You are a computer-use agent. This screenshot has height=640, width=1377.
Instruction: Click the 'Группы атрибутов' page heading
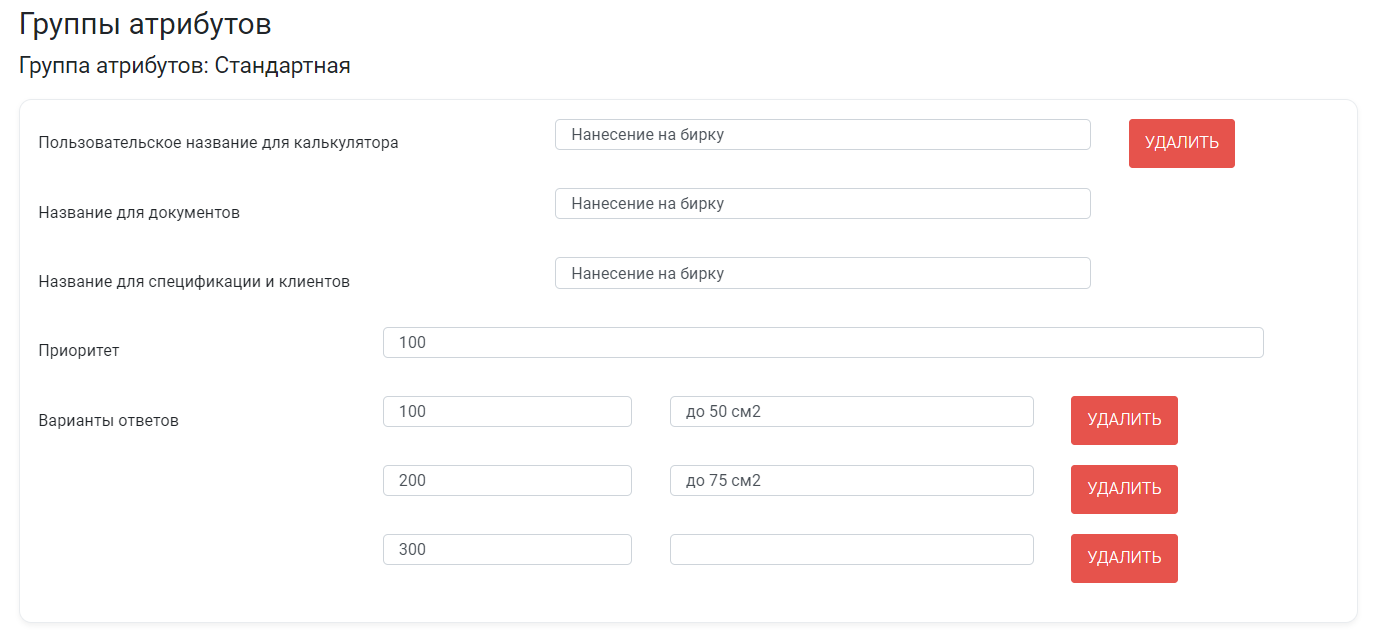tap(145, 24)
